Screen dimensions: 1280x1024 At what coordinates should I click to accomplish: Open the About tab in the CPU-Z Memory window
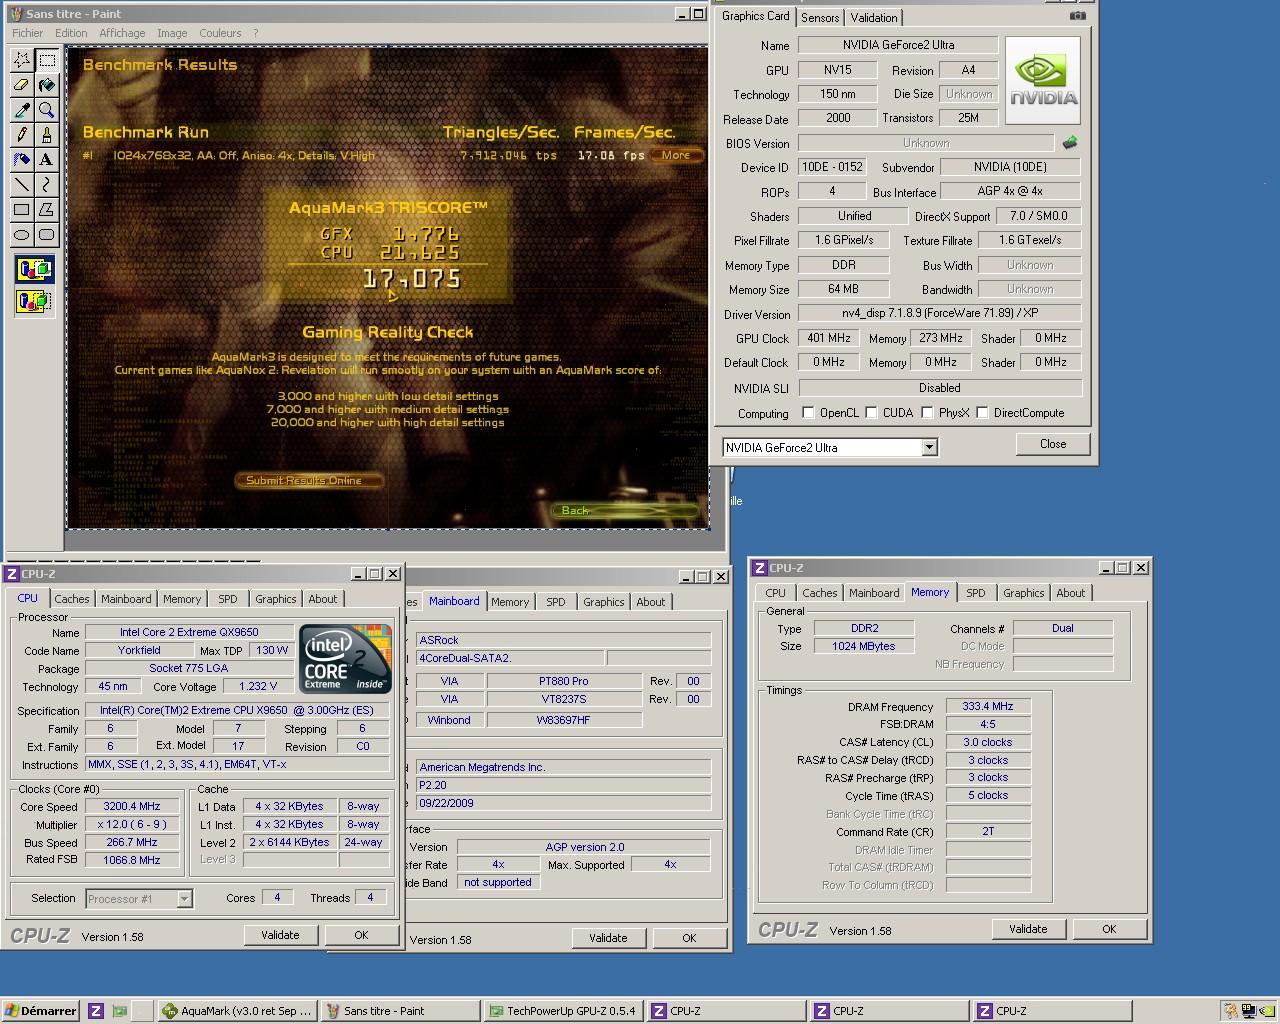click(x=1071, y=593)
